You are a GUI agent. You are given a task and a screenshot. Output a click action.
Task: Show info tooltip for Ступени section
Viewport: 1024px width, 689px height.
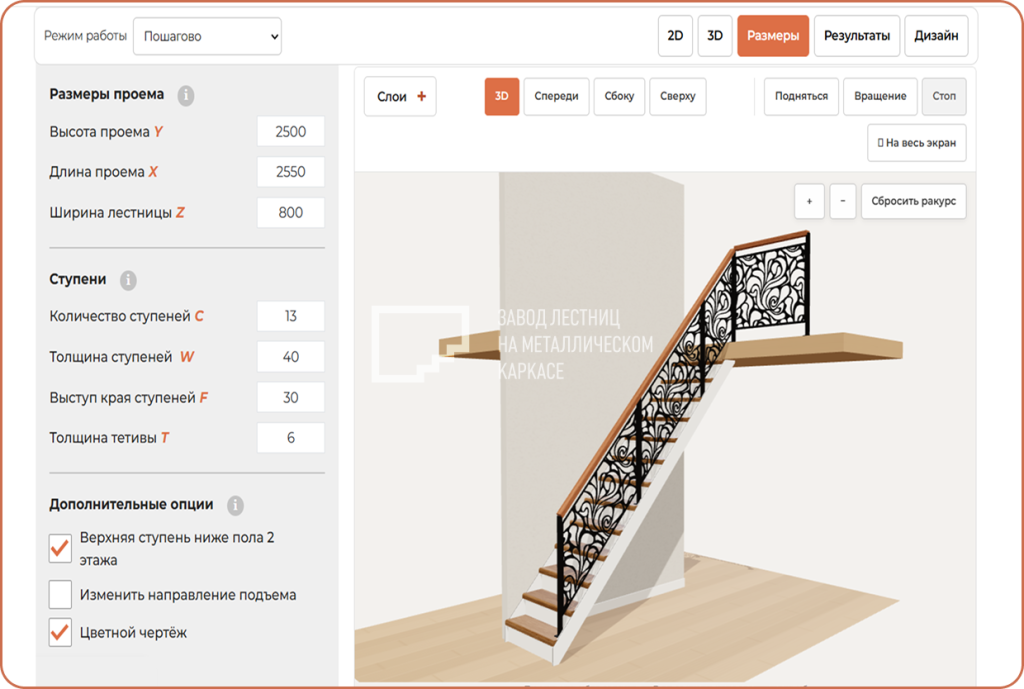[x=128, y=280]
